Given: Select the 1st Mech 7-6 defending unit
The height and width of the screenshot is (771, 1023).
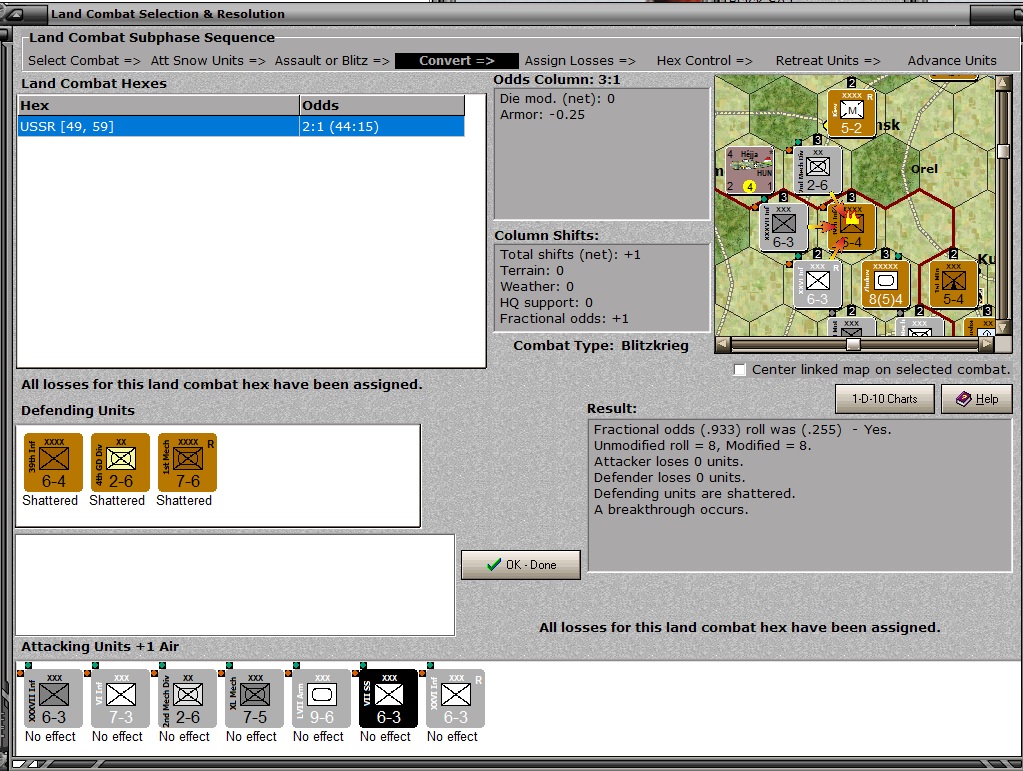Looking at the screenshot, I should point(187,462).
